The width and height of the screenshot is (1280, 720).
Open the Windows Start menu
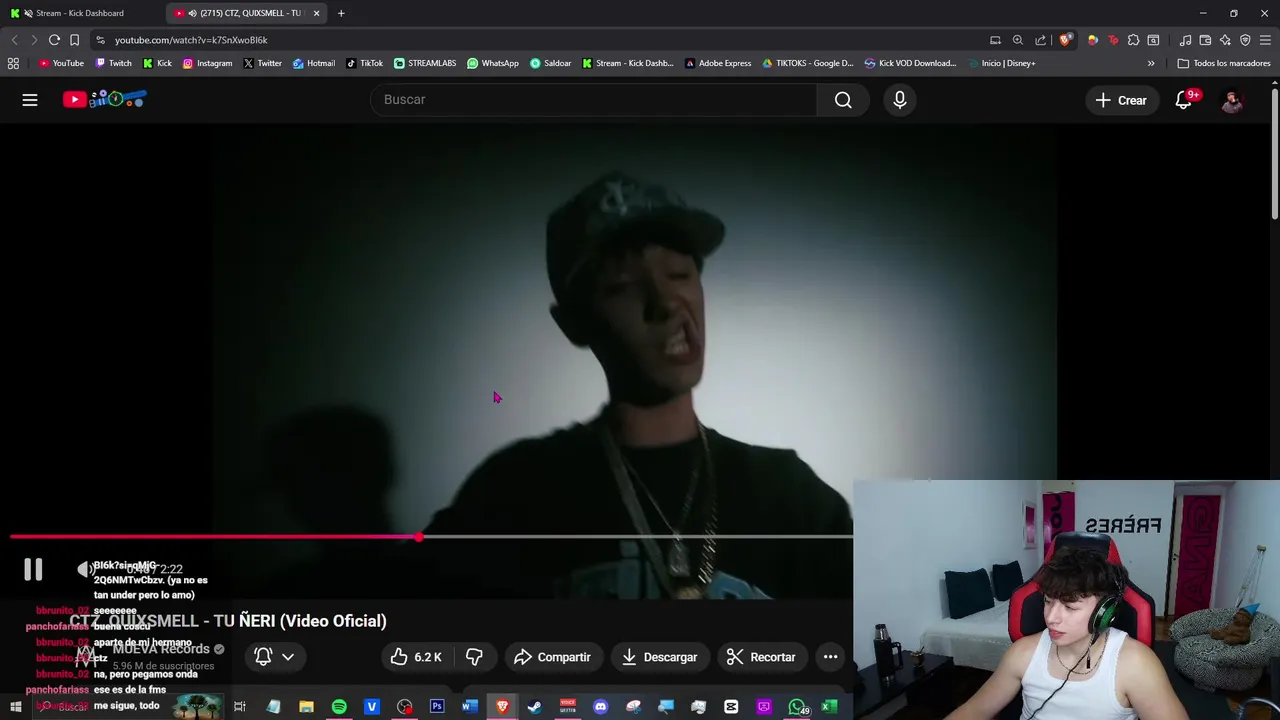pyautogui.click(x=15, y=707)
